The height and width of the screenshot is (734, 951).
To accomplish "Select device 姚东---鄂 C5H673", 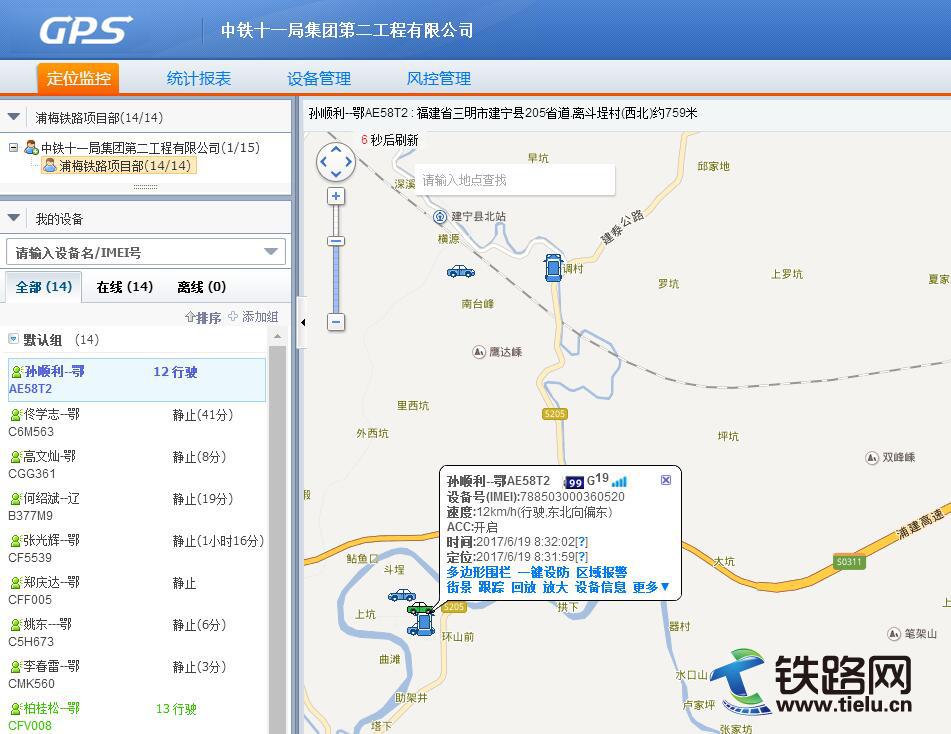I will click(x=137, y=633).
